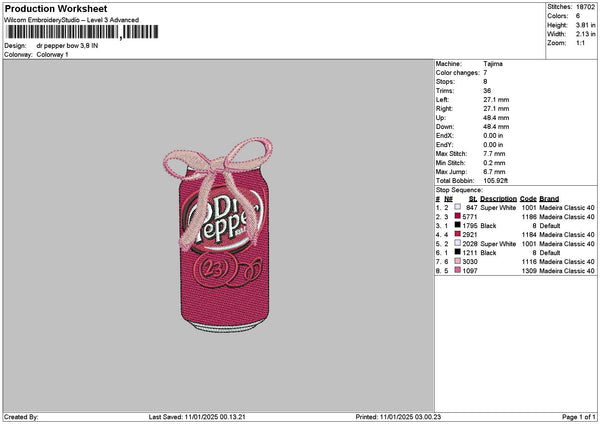Viewport: 600px width, 424px height.
Task: Click the 'Brand' column header
Action: (x=549, y=199)
